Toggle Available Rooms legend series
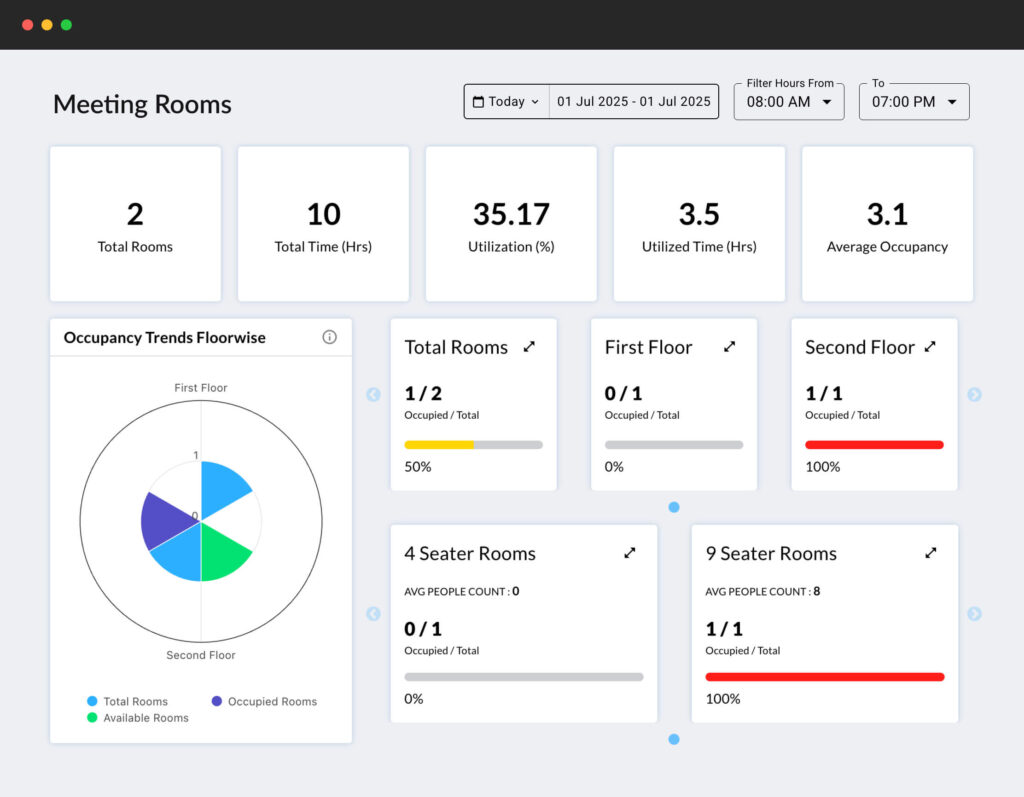 (x=137, y=718)
